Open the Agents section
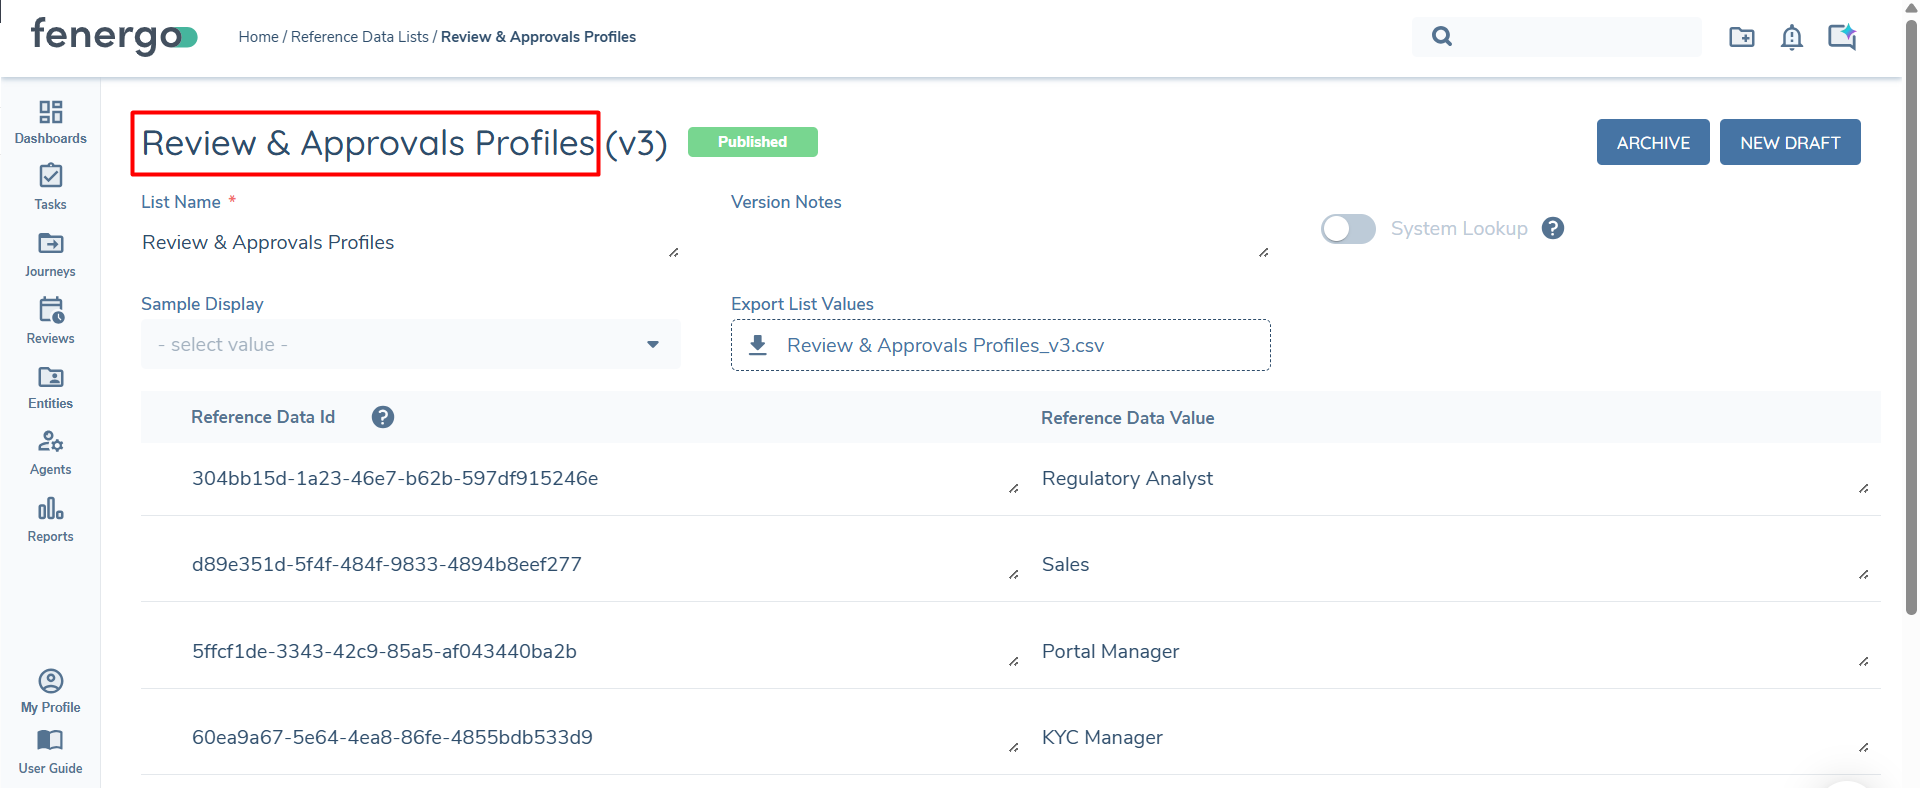Image resolution: width=1920 pixels, height=788 pixels. (50, 452)
